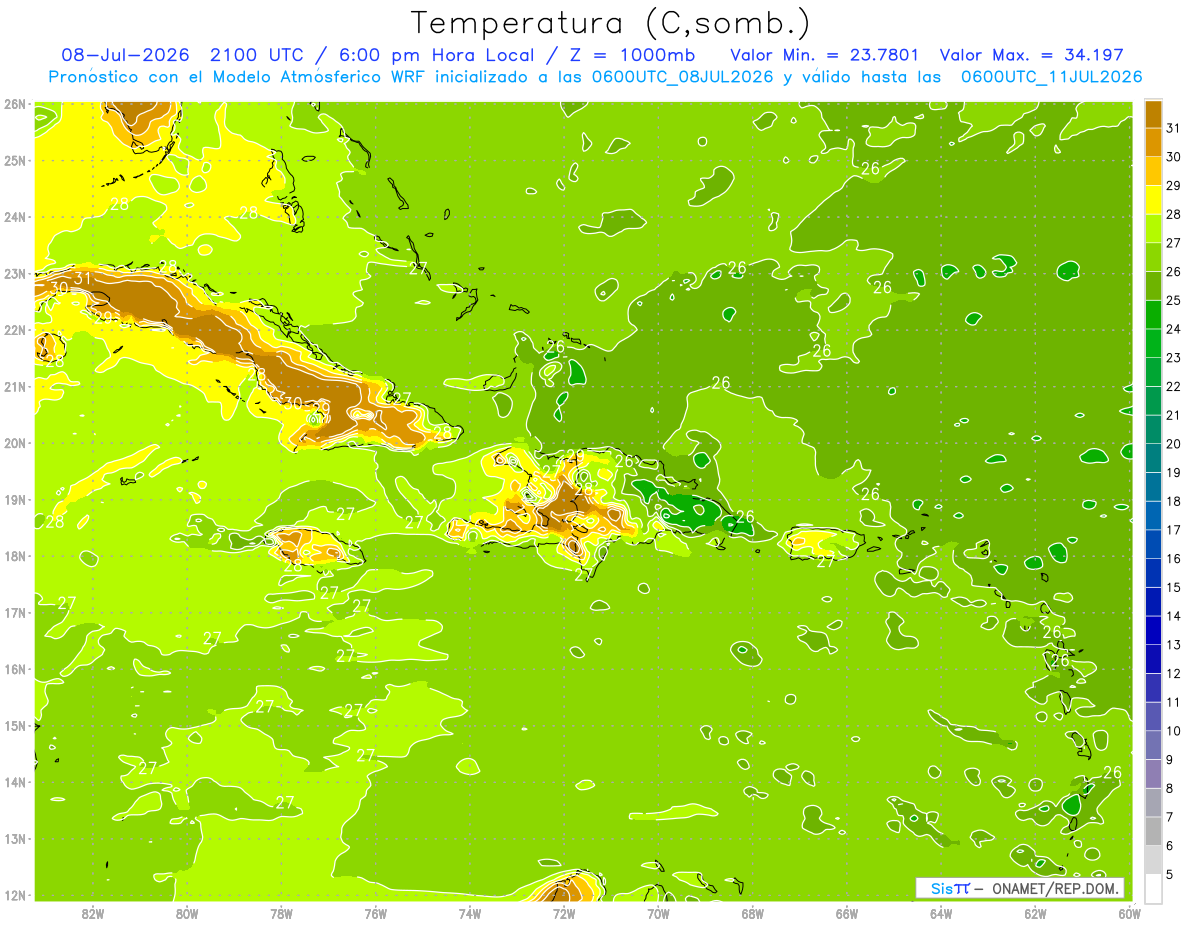
Task: Pick the color bar swatch between 25 and 26
Action: [x=1153, y=286]
